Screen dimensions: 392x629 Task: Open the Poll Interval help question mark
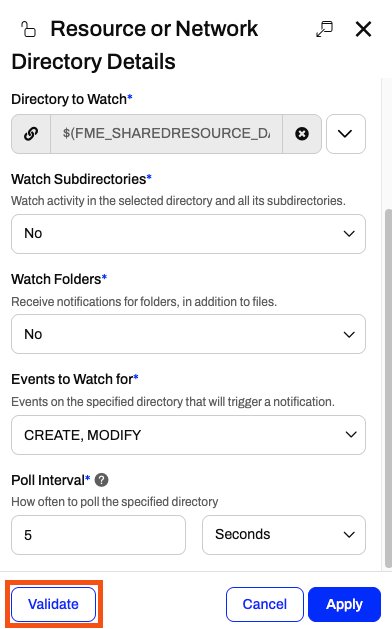tap(102, 480)
